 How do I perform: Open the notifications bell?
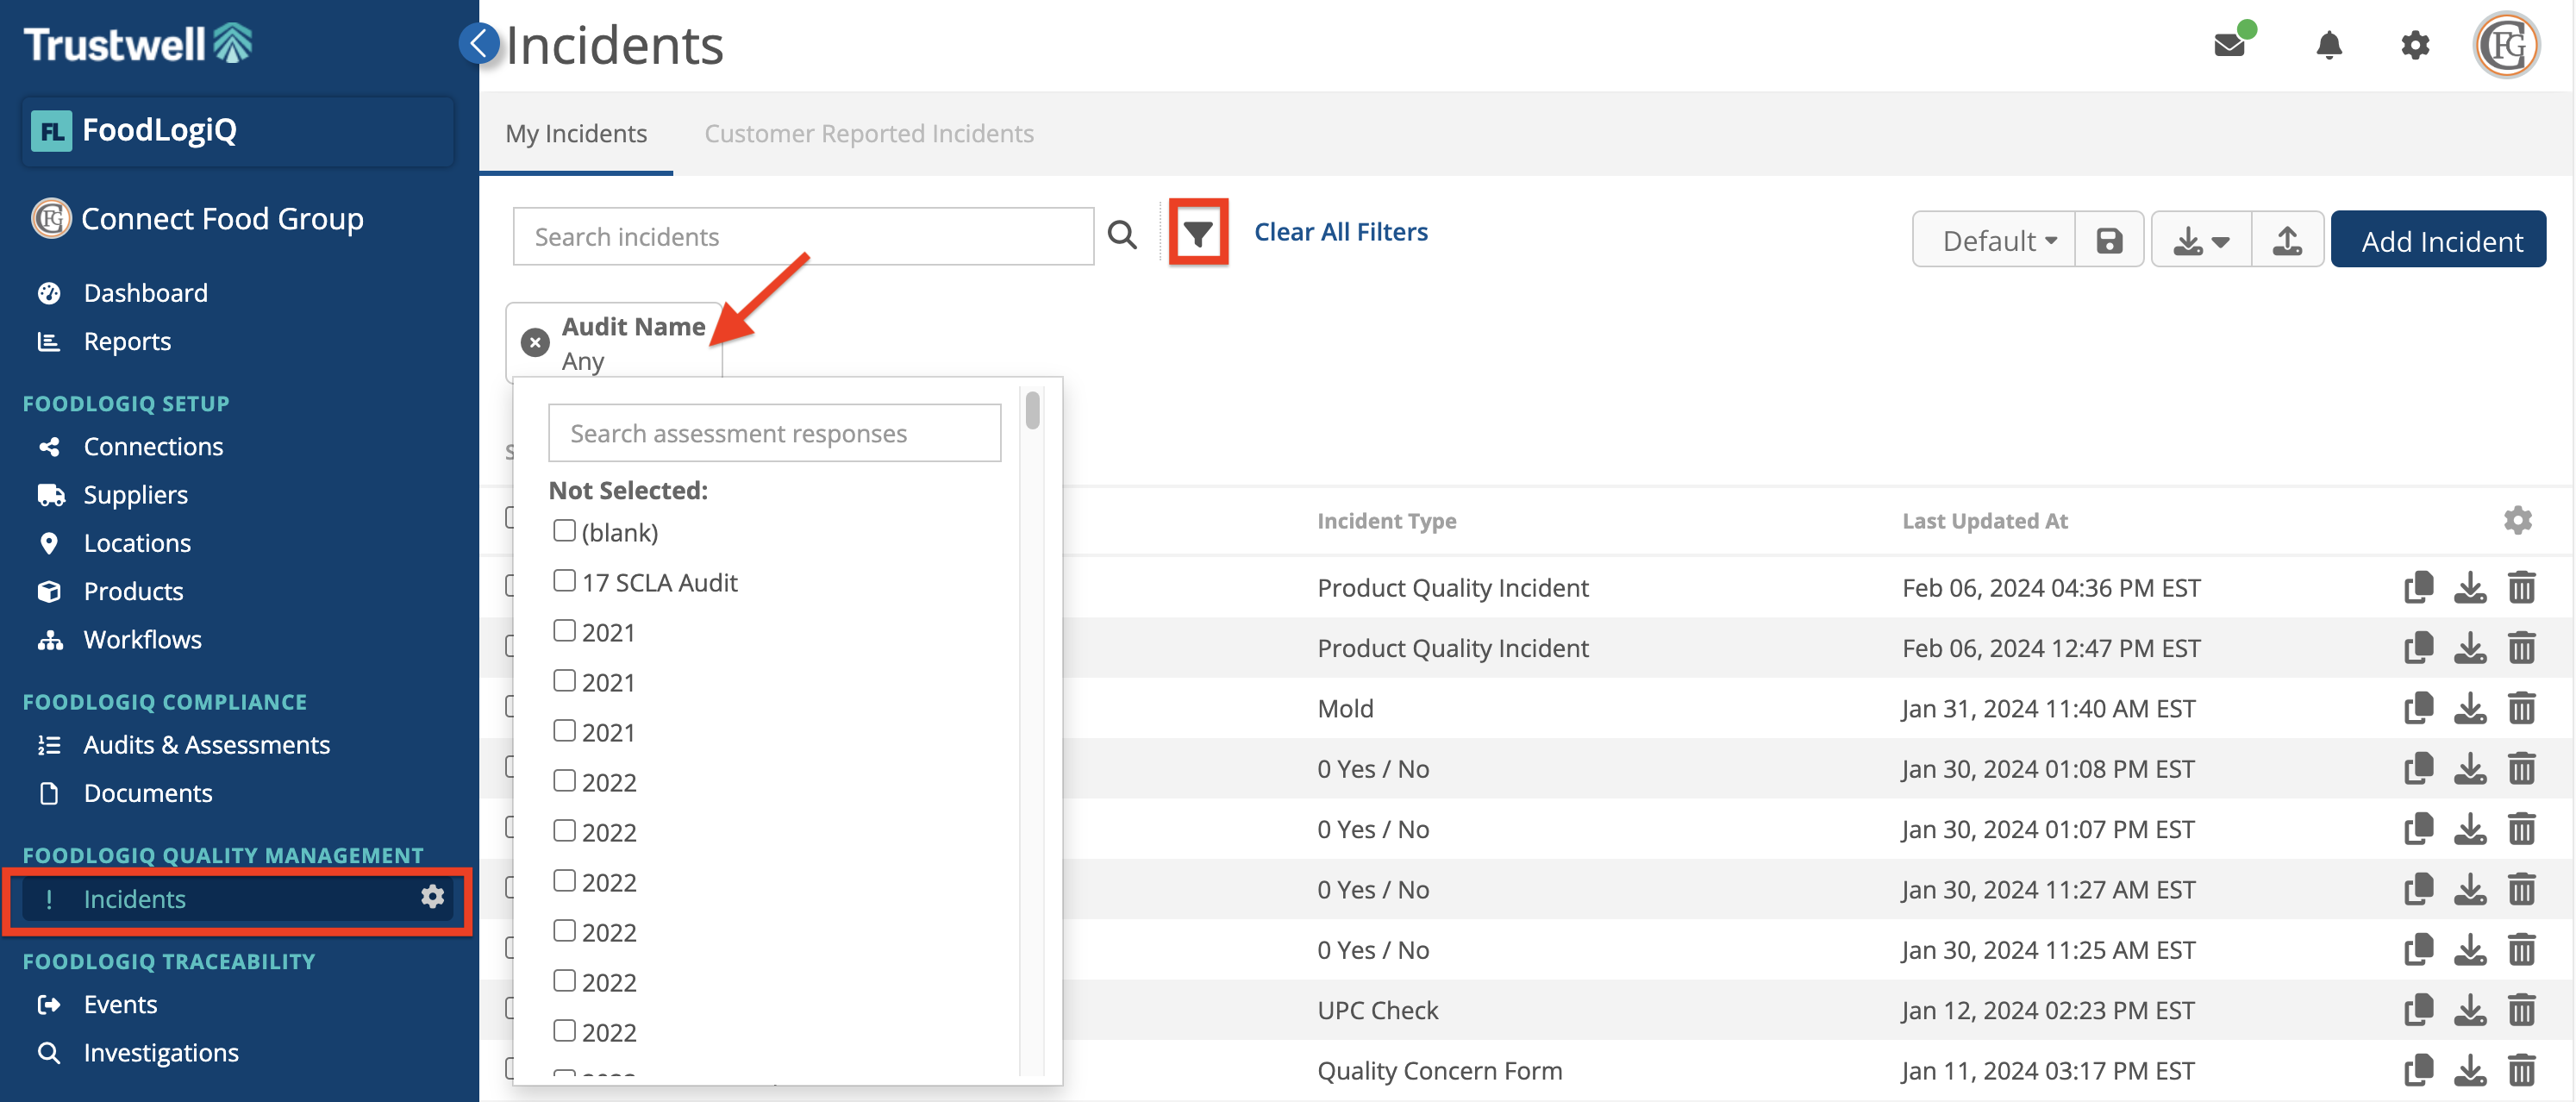(2329, 45)
